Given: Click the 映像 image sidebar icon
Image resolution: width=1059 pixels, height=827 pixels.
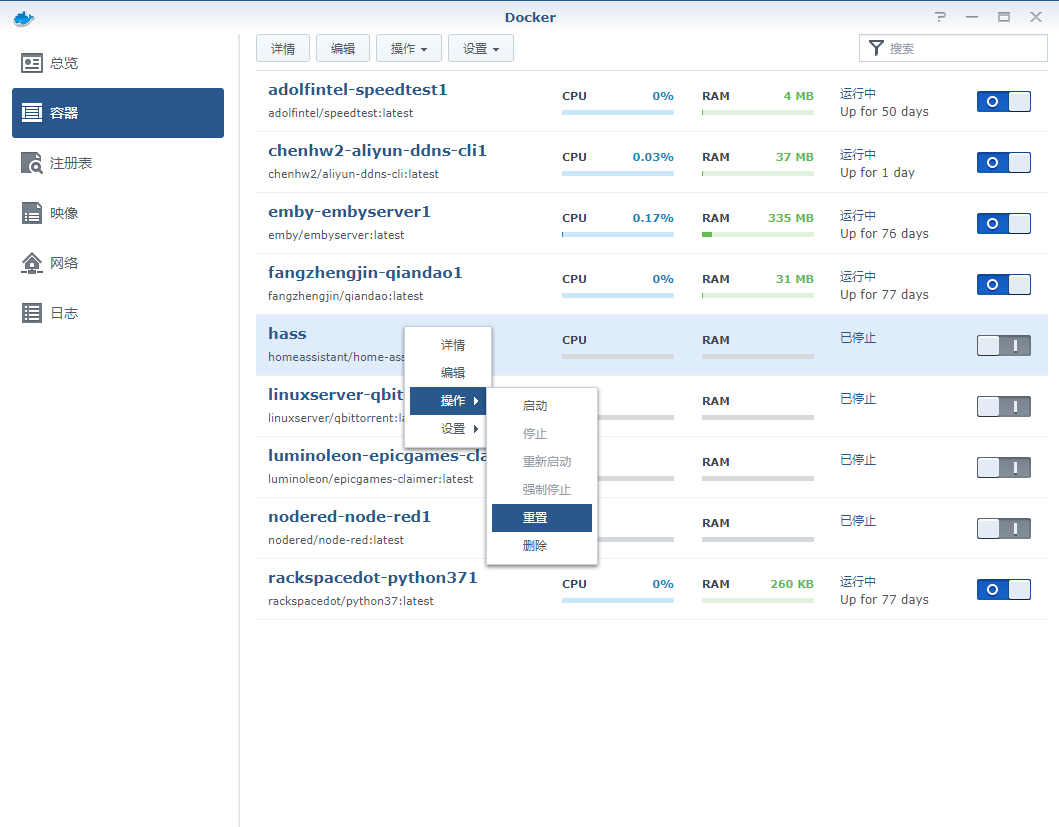Looking at the screenshot, I should pos(32,213).
